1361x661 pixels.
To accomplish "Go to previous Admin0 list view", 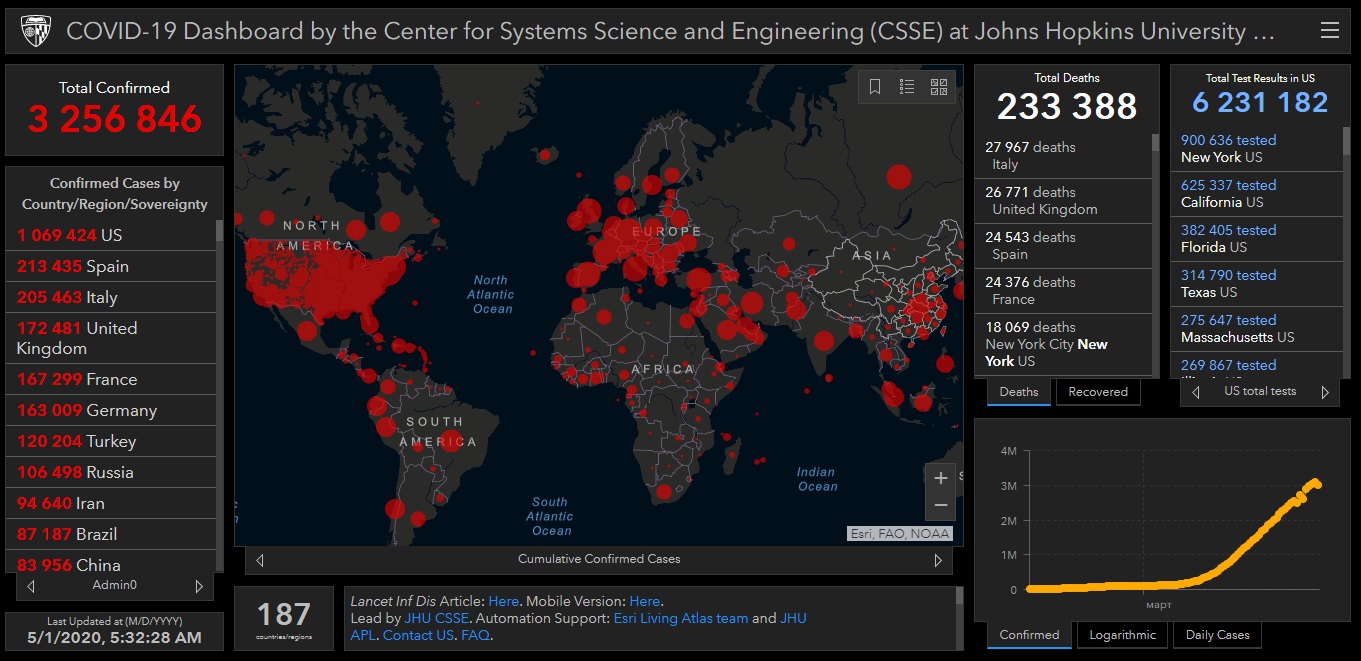I will pyautogui.click(x=31, y=586).
